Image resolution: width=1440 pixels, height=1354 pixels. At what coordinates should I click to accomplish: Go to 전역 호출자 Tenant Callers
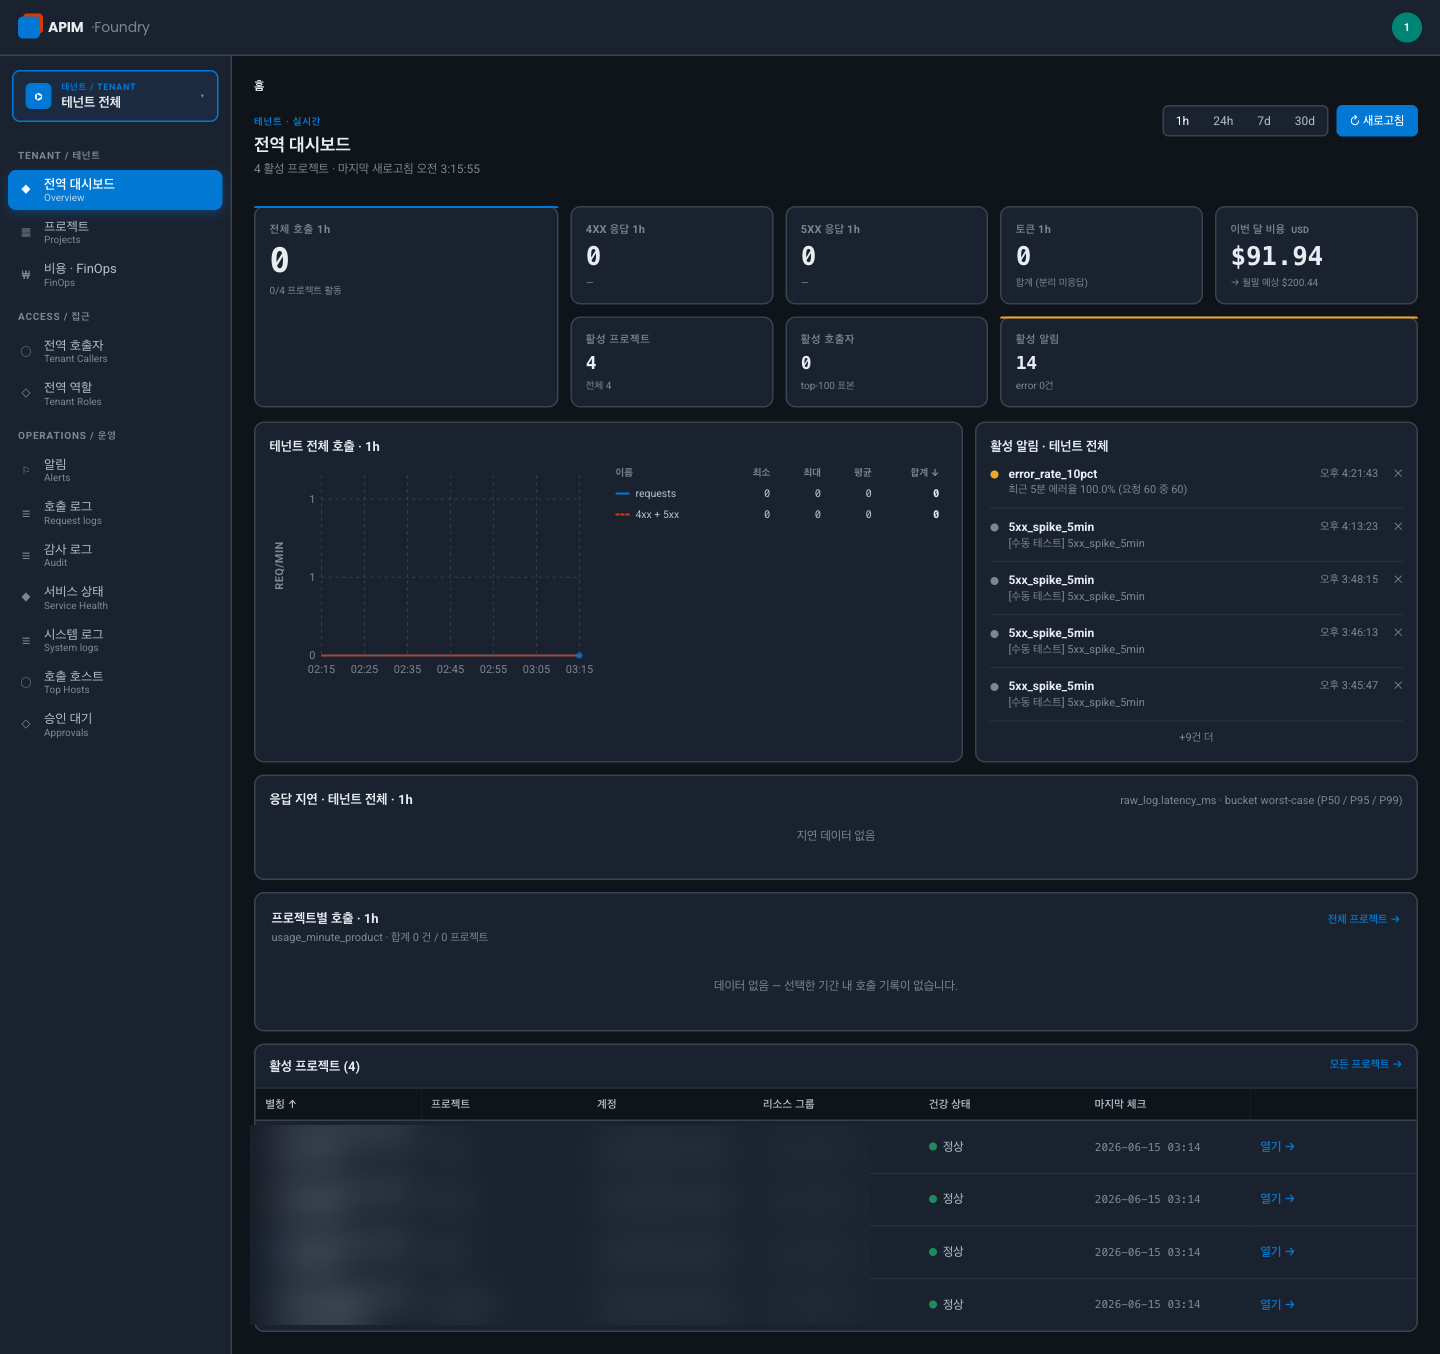coord(115,351)
